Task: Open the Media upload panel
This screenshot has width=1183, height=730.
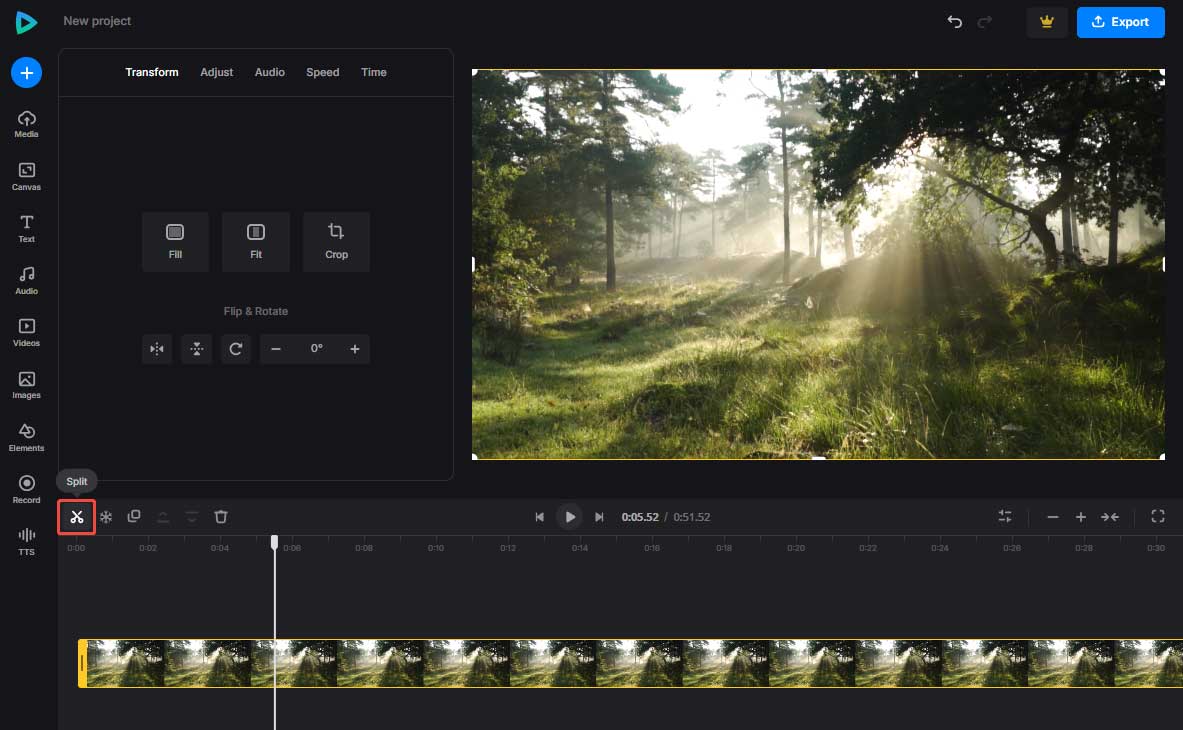Action: point(26,124)
